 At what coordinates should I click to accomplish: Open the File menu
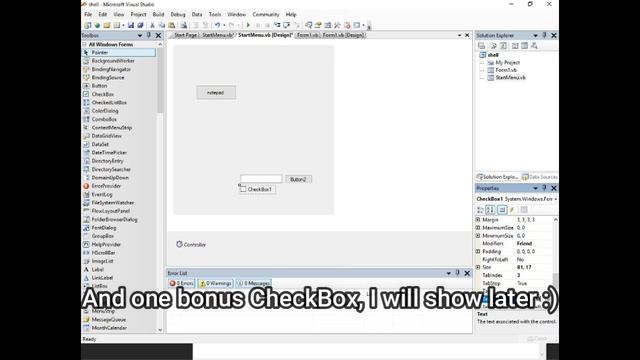[88, 14]
